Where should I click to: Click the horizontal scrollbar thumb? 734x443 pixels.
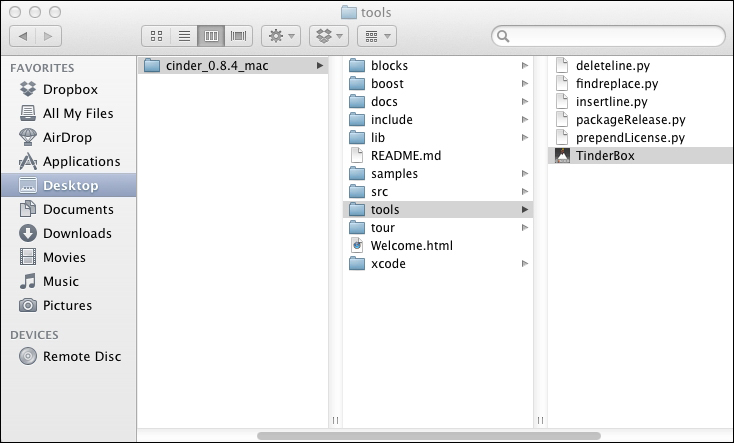(x=429, y=436)
